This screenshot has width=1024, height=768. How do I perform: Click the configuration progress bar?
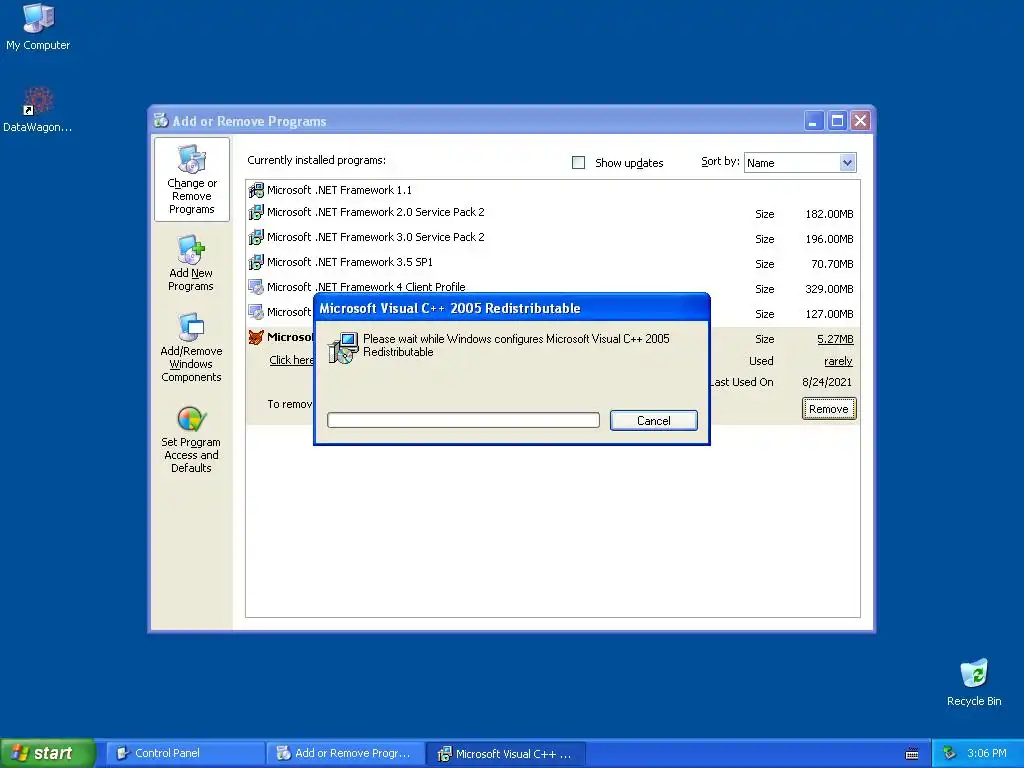click(463, 420)
